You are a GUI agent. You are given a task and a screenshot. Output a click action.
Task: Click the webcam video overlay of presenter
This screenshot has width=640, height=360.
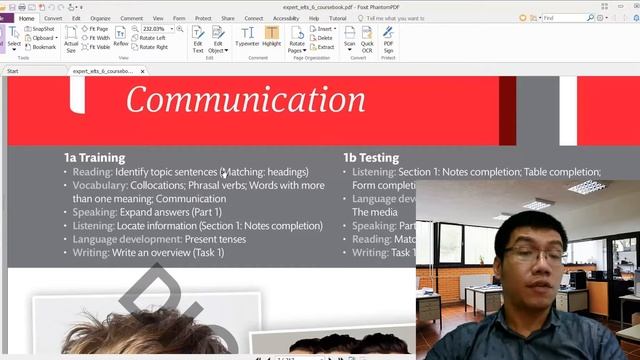click(528, 270)
